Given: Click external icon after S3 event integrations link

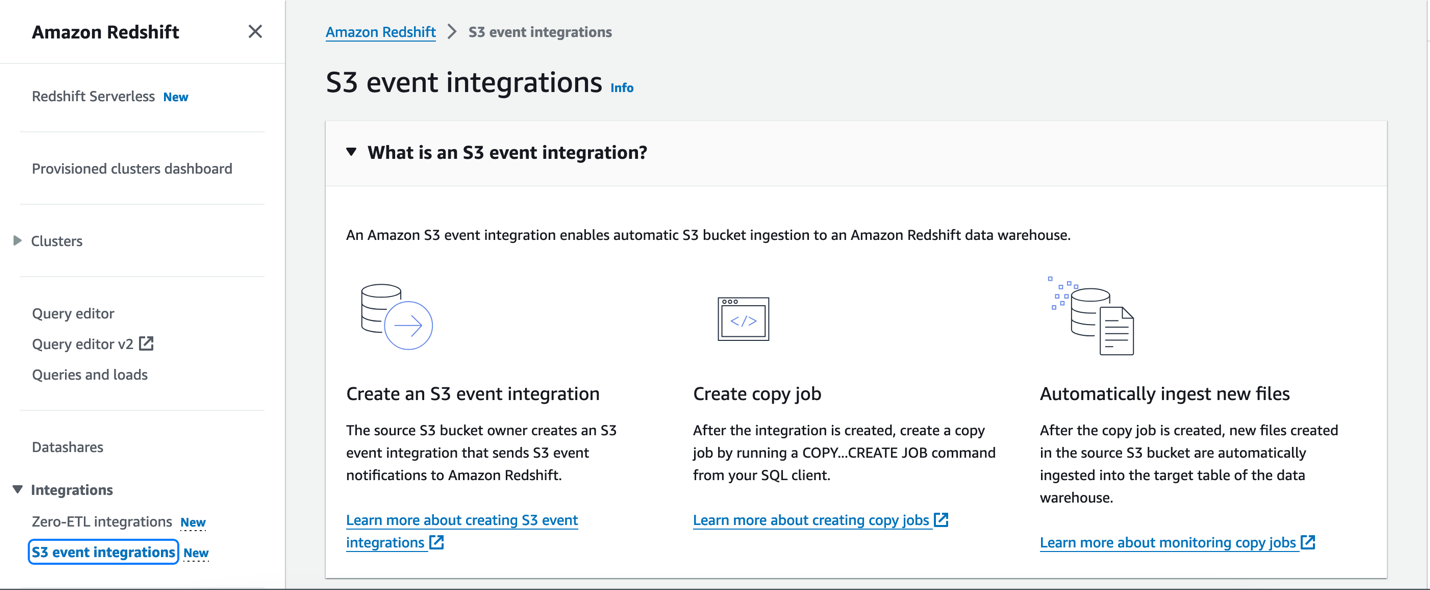Looking at the screenshot, I should [437, 542].
